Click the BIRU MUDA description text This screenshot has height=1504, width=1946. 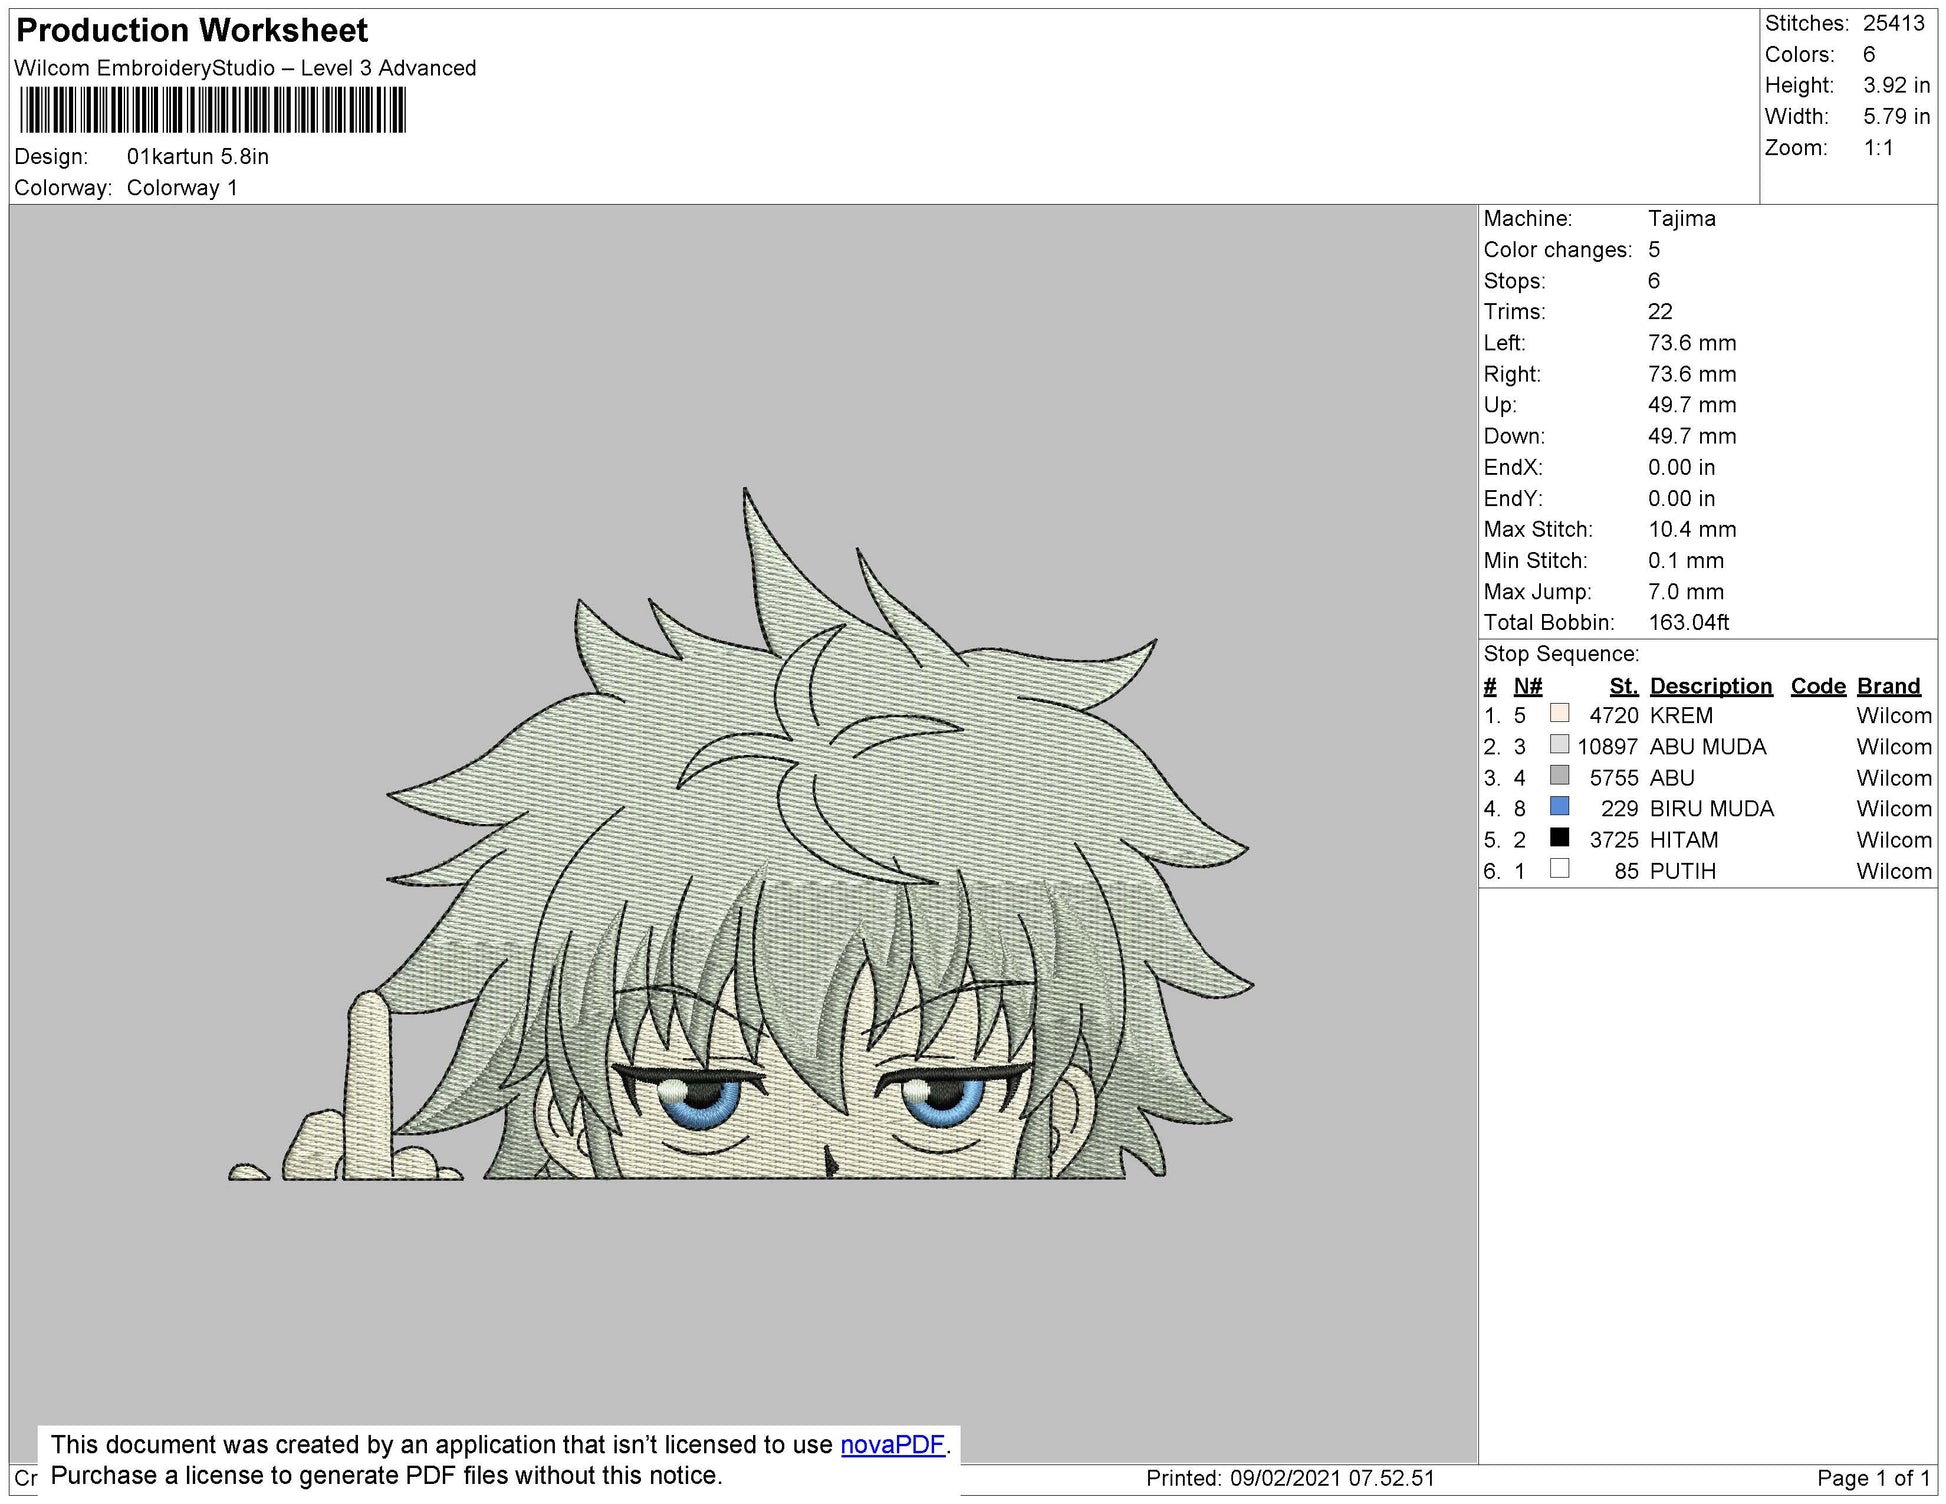coord(1712,809)
